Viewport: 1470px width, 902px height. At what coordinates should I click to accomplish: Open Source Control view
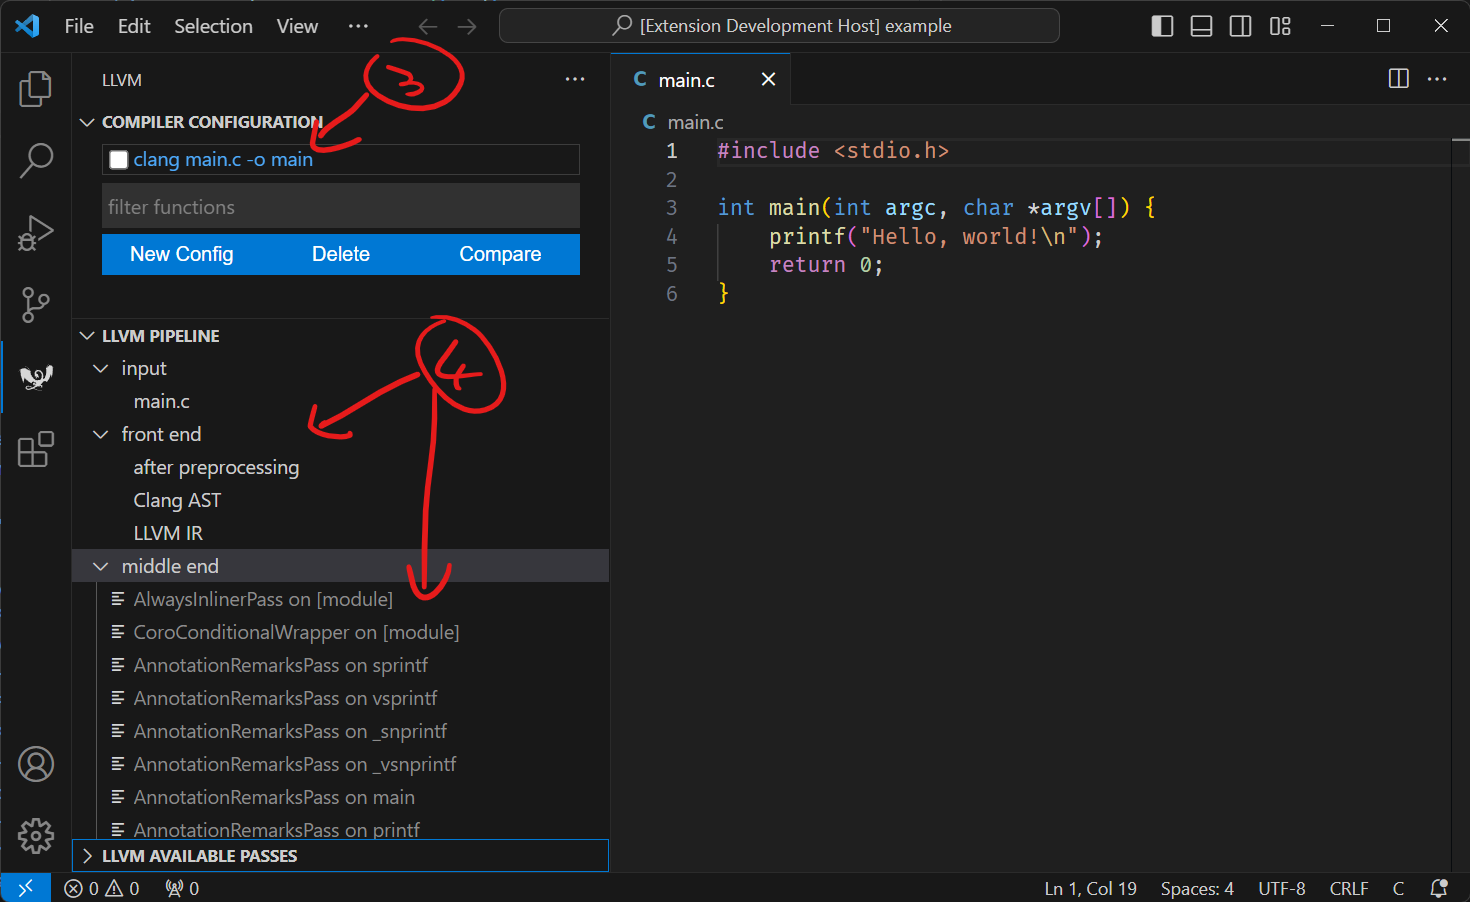(x=35, y=305)
